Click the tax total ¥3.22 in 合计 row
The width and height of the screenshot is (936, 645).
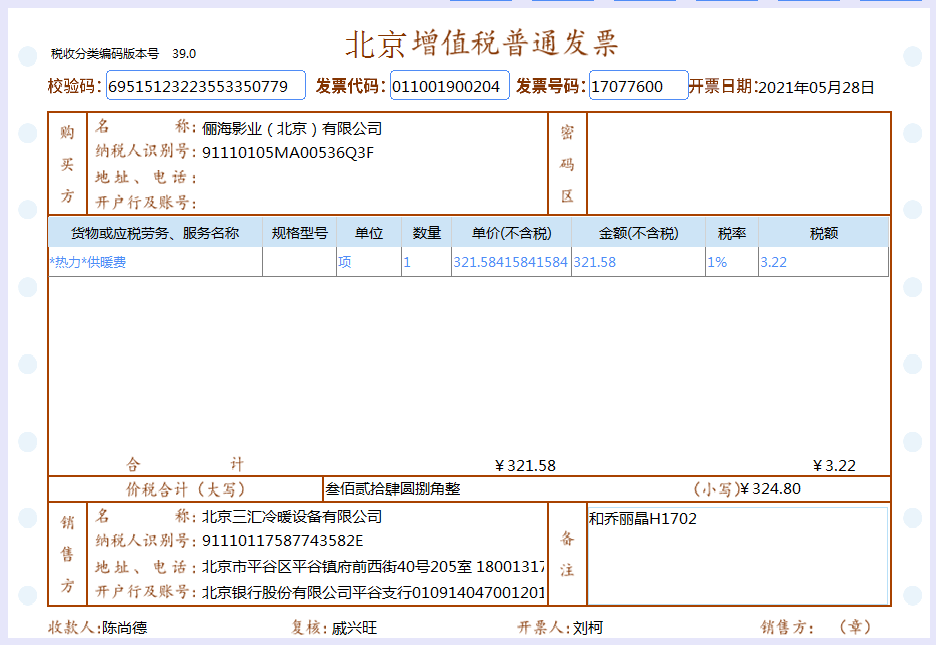[x=835, y=465]
